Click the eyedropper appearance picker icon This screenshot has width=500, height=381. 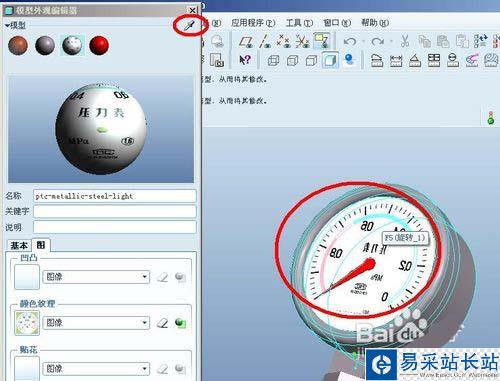tap(189, 26)
